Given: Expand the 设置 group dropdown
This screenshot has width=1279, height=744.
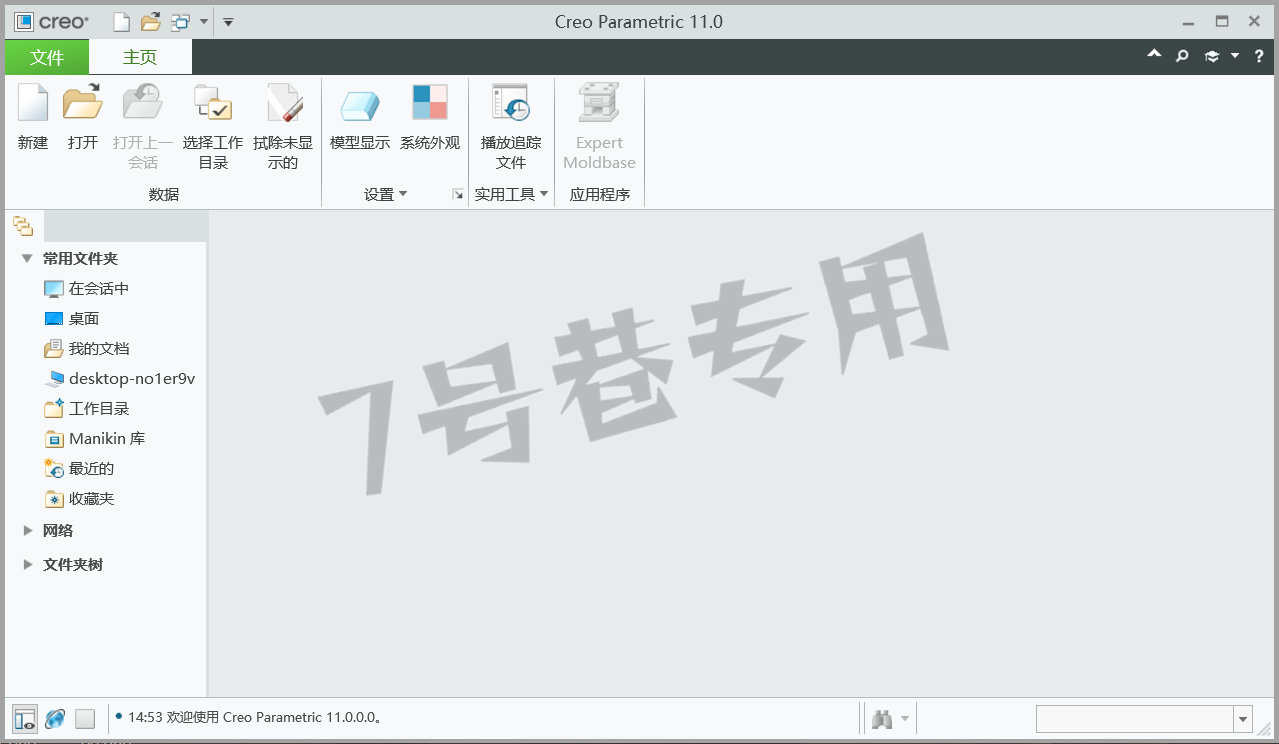Looking at the screenshot, I should 386,194.
